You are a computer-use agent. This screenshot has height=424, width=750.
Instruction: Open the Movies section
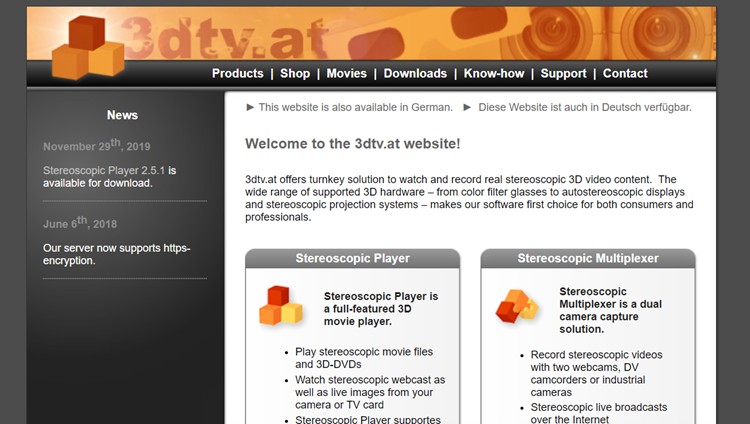(347, 73)
